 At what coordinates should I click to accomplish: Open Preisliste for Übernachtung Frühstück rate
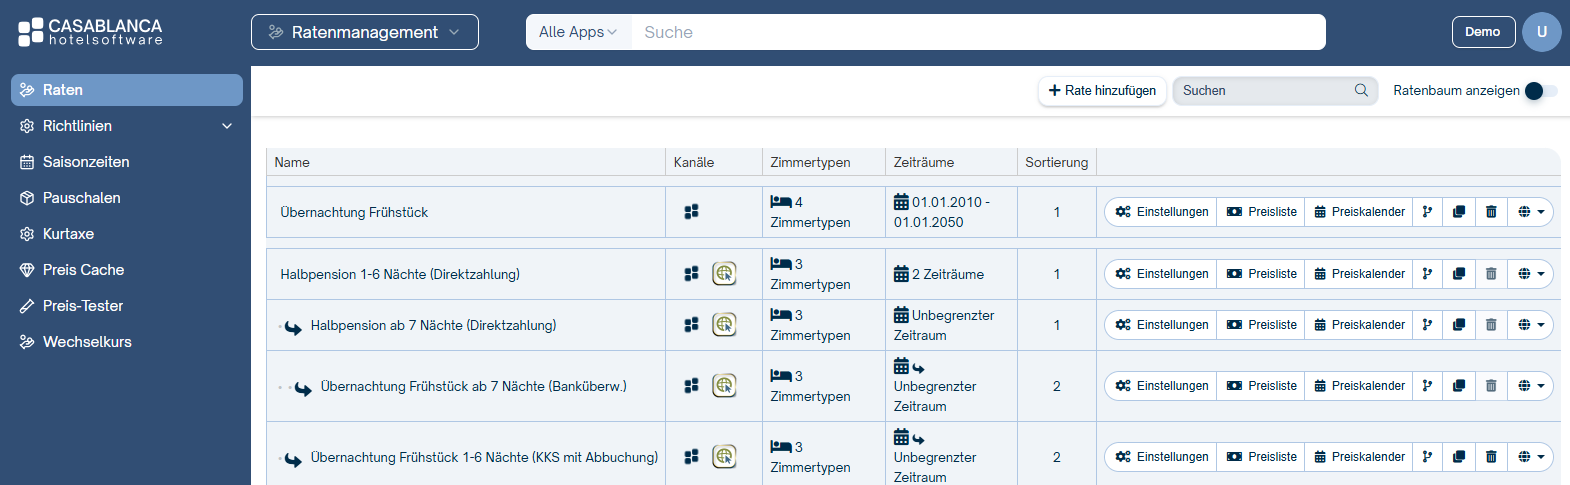pyautogui.click(x=1261, y=212)
